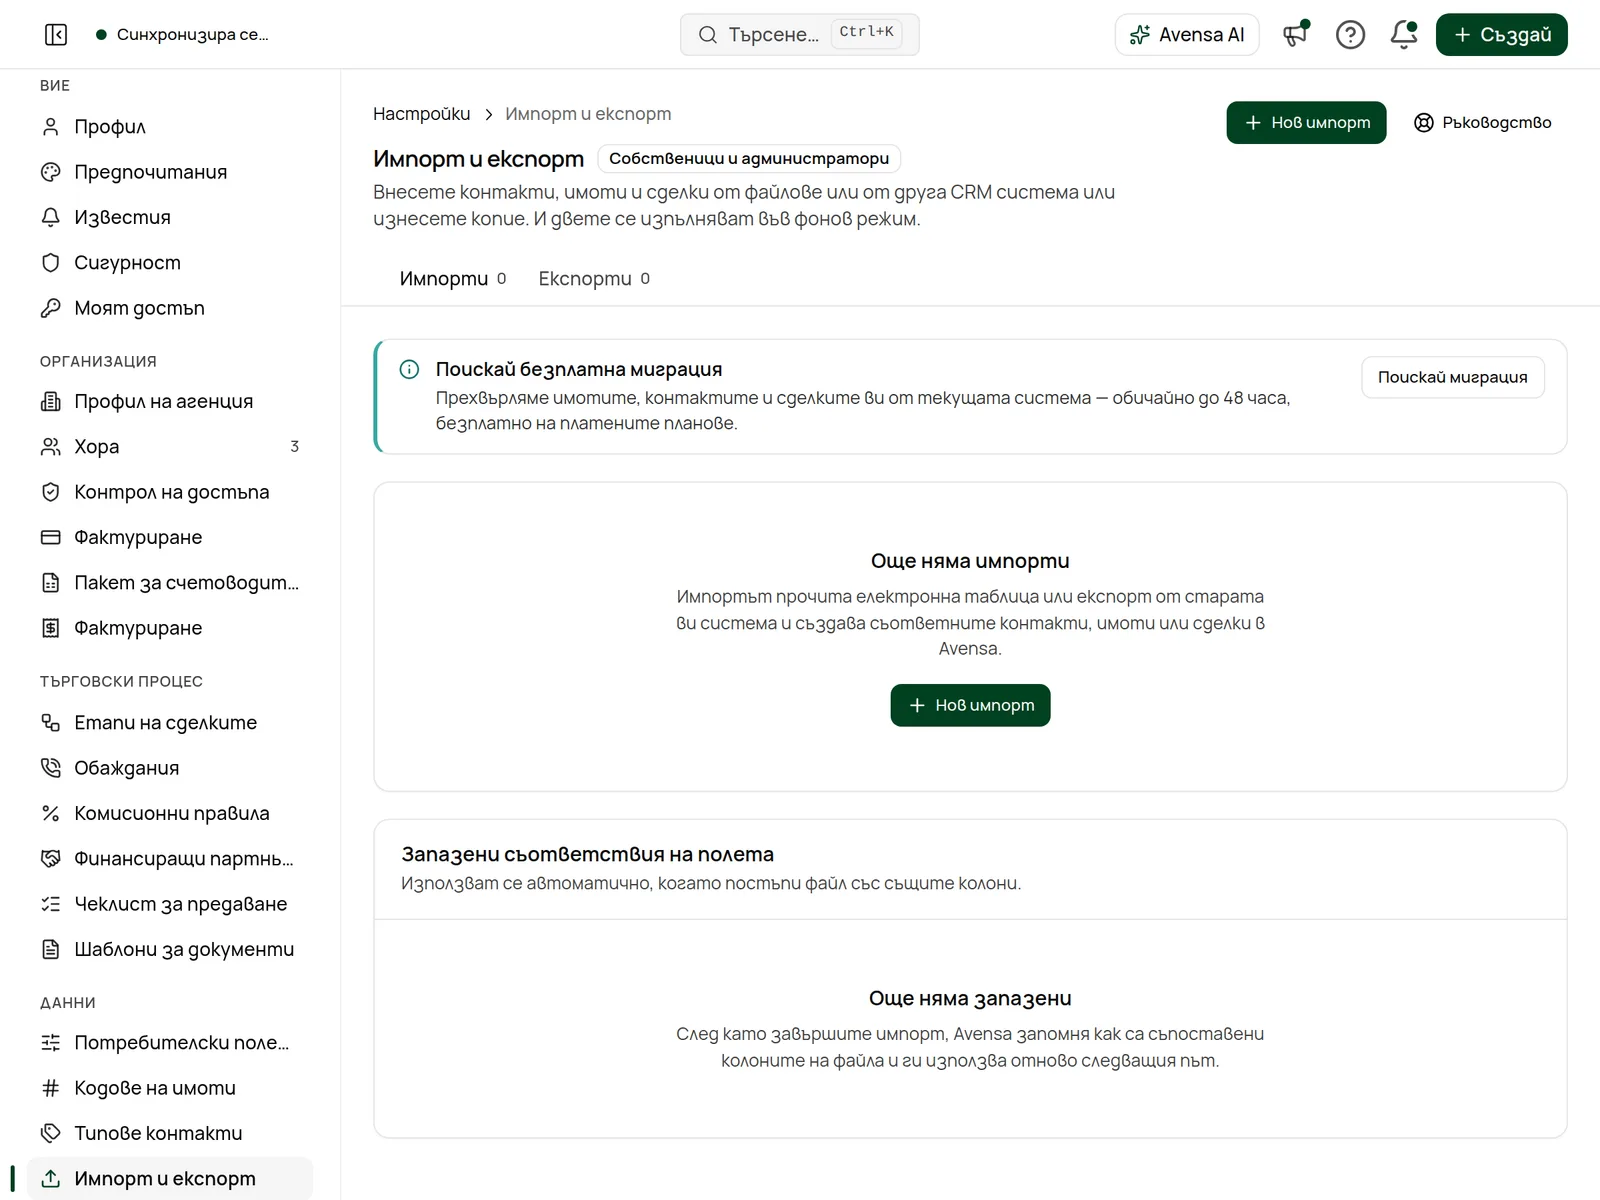Image resolution: width=1600 pixels, height=1200 pixels.
Task: Click the Потребителски полета sliders icon
Action: tap(51, 1043)
